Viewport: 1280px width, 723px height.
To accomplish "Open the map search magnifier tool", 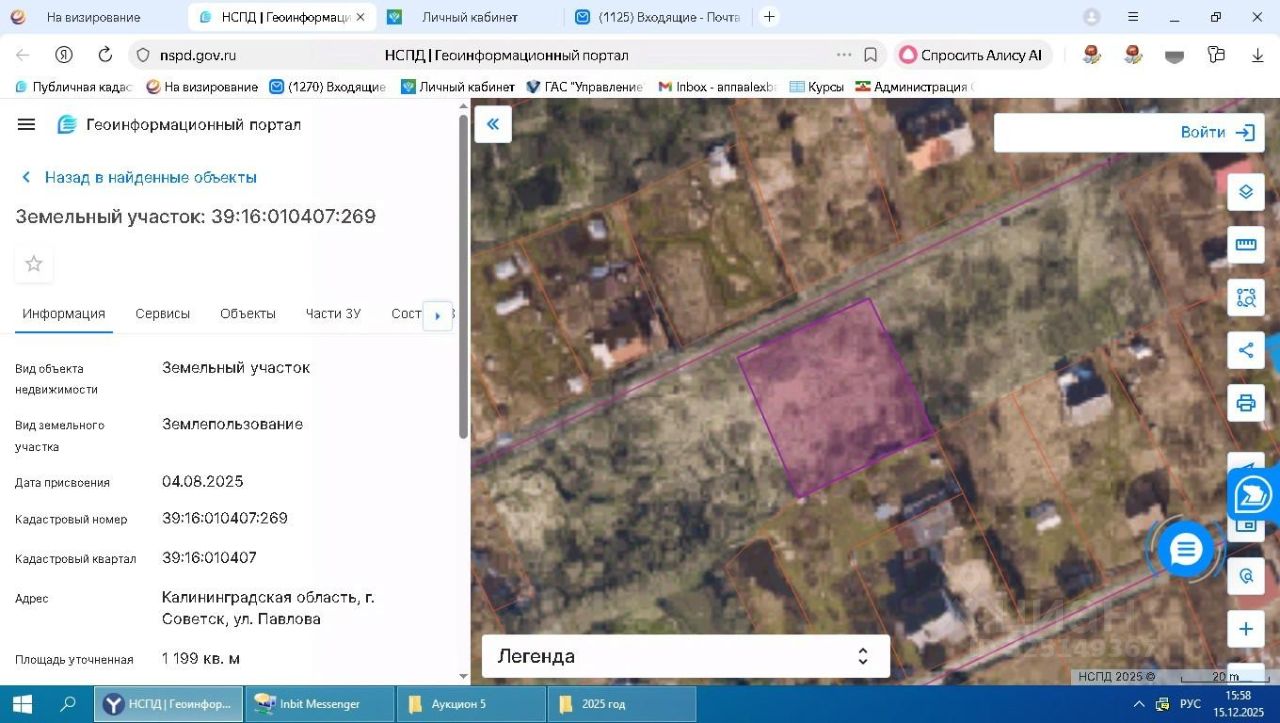I will click(1246, 576).
